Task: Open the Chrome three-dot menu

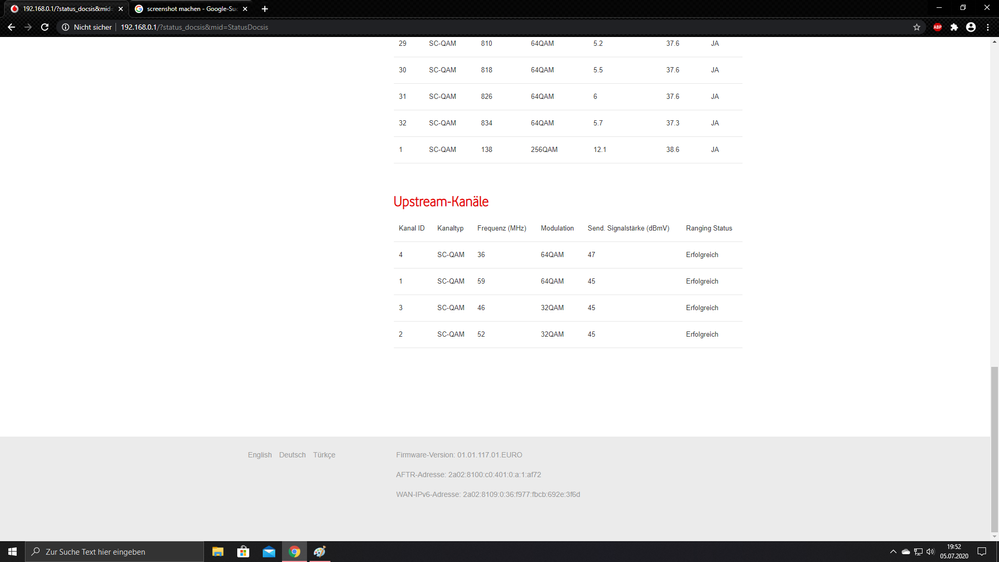Action: pyautogui.click(x=988, y=27)
